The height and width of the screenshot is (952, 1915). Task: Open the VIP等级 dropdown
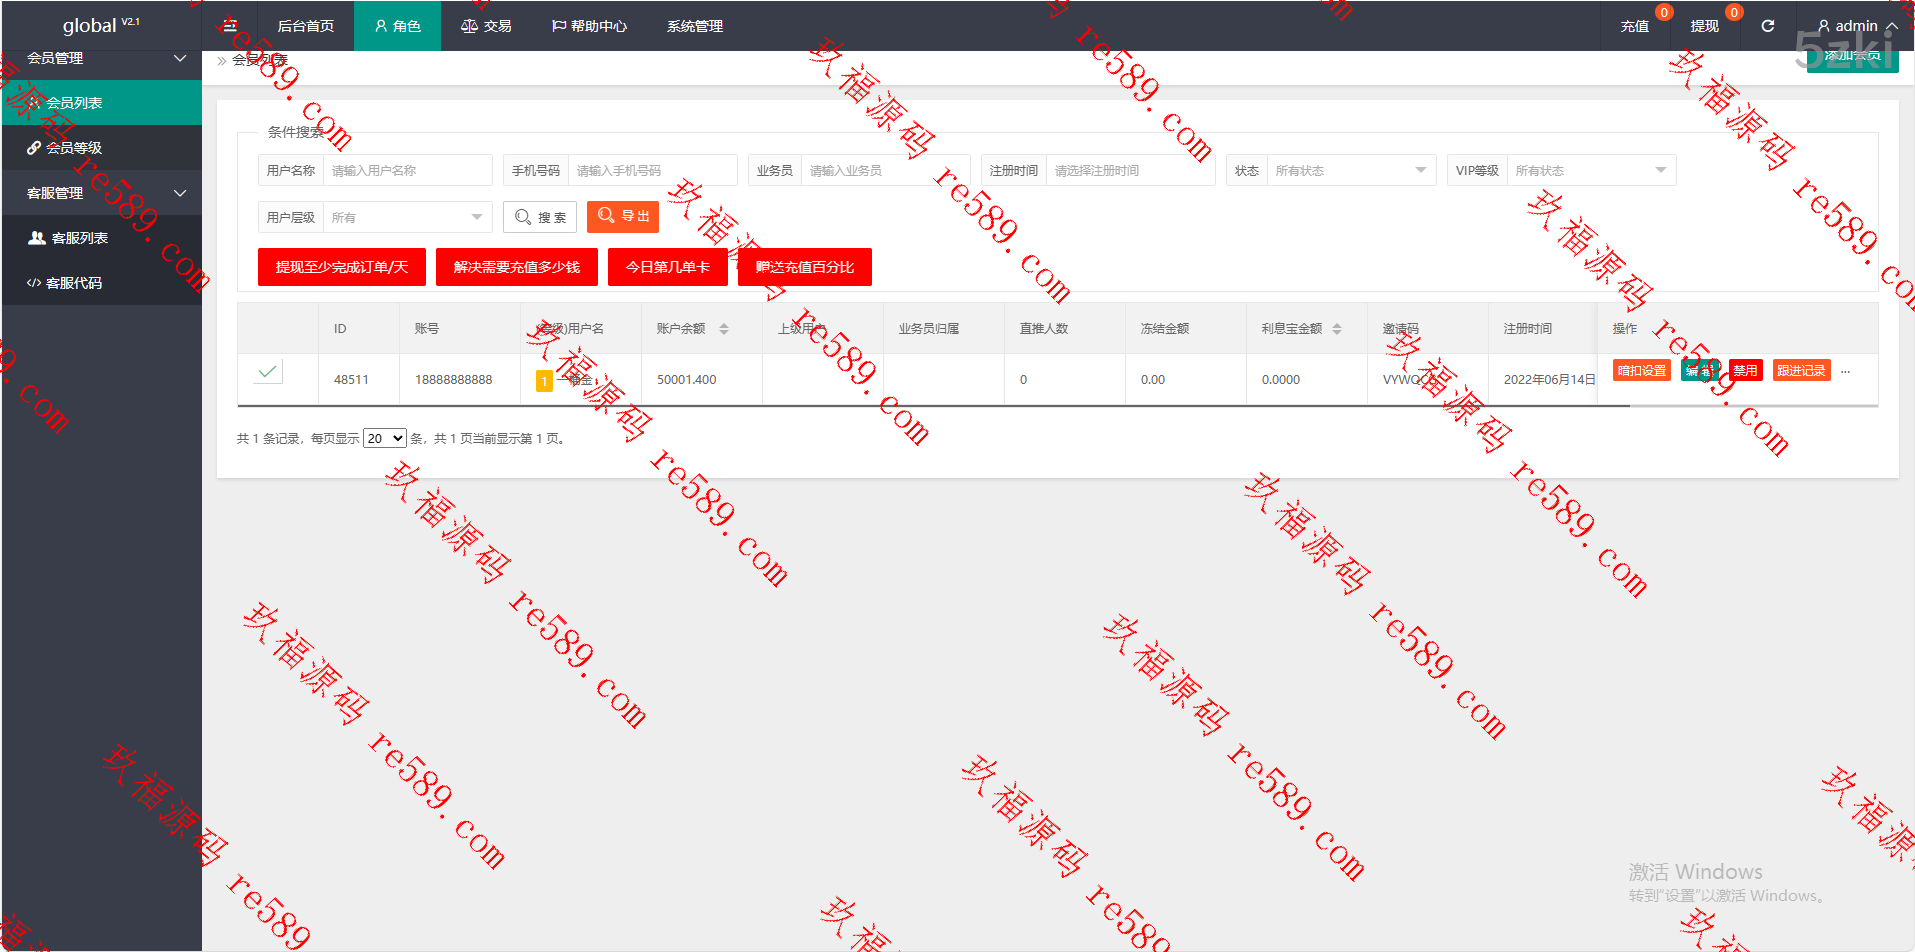coord(1590,171)
